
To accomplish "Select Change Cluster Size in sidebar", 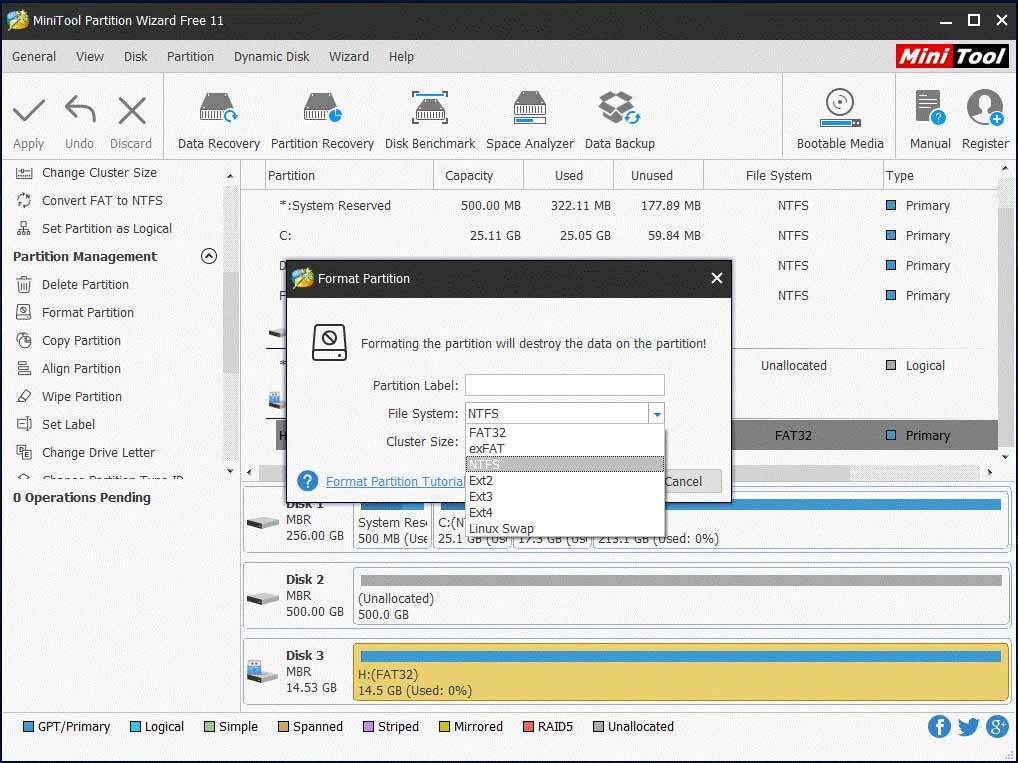I will (99, 173).
